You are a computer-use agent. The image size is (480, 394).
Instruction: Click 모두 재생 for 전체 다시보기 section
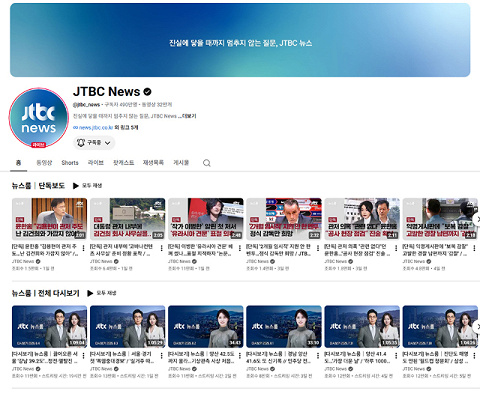(x=102, y=293)
